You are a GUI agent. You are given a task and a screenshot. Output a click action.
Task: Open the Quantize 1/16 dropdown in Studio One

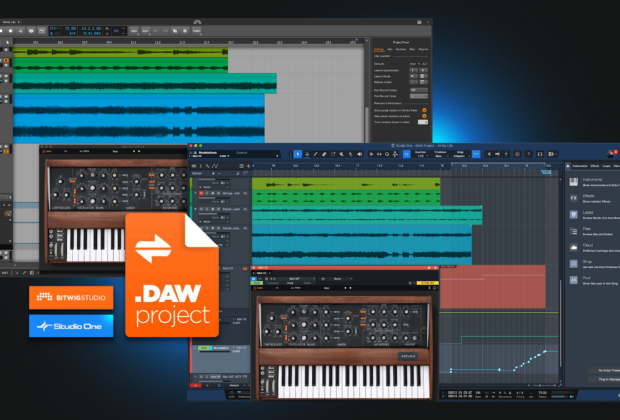(422, 154)
